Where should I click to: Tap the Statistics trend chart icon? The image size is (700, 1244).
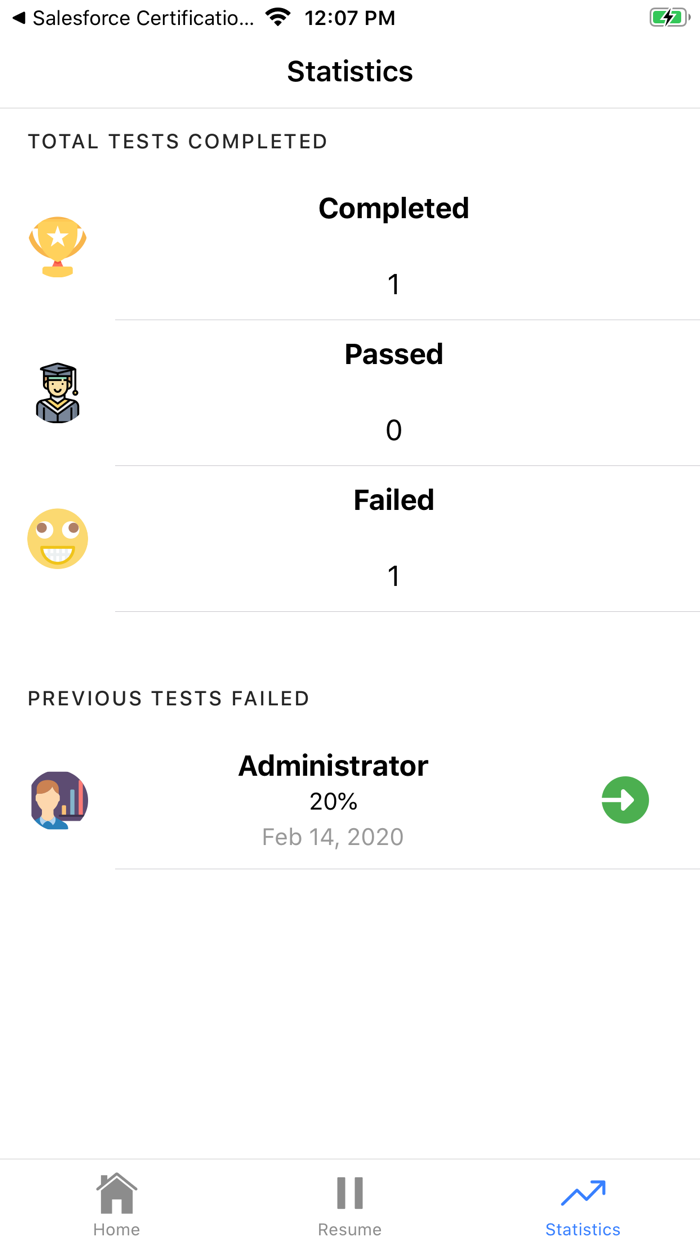583,1193
